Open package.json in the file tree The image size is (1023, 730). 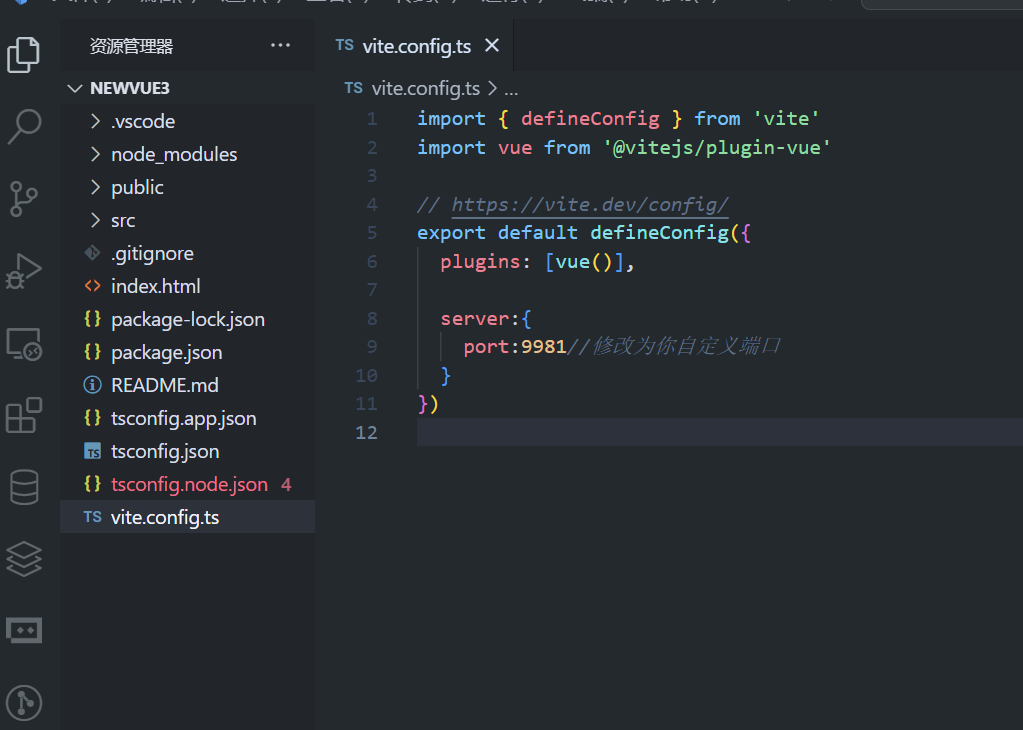click(x=166, y=352)
